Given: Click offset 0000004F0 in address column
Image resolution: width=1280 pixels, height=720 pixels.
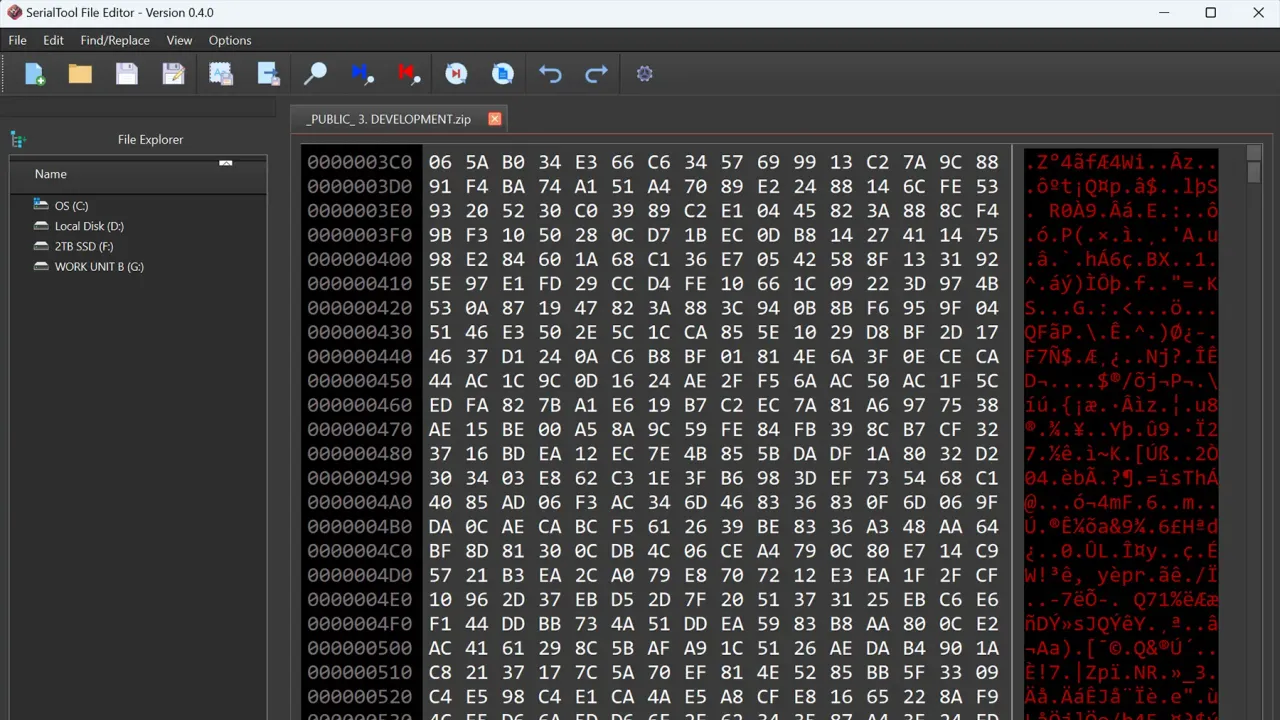Looking at the screenshot, I should coord(360,624).
